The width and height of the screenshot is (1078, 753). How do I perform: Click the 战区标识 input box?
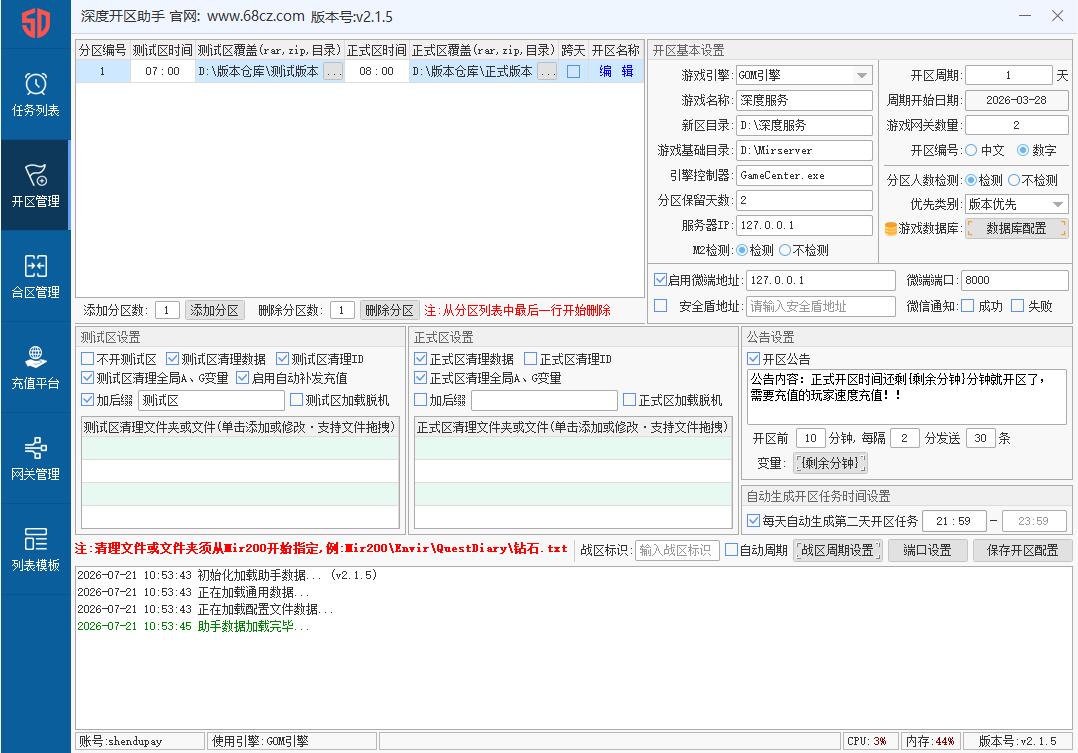677,550
